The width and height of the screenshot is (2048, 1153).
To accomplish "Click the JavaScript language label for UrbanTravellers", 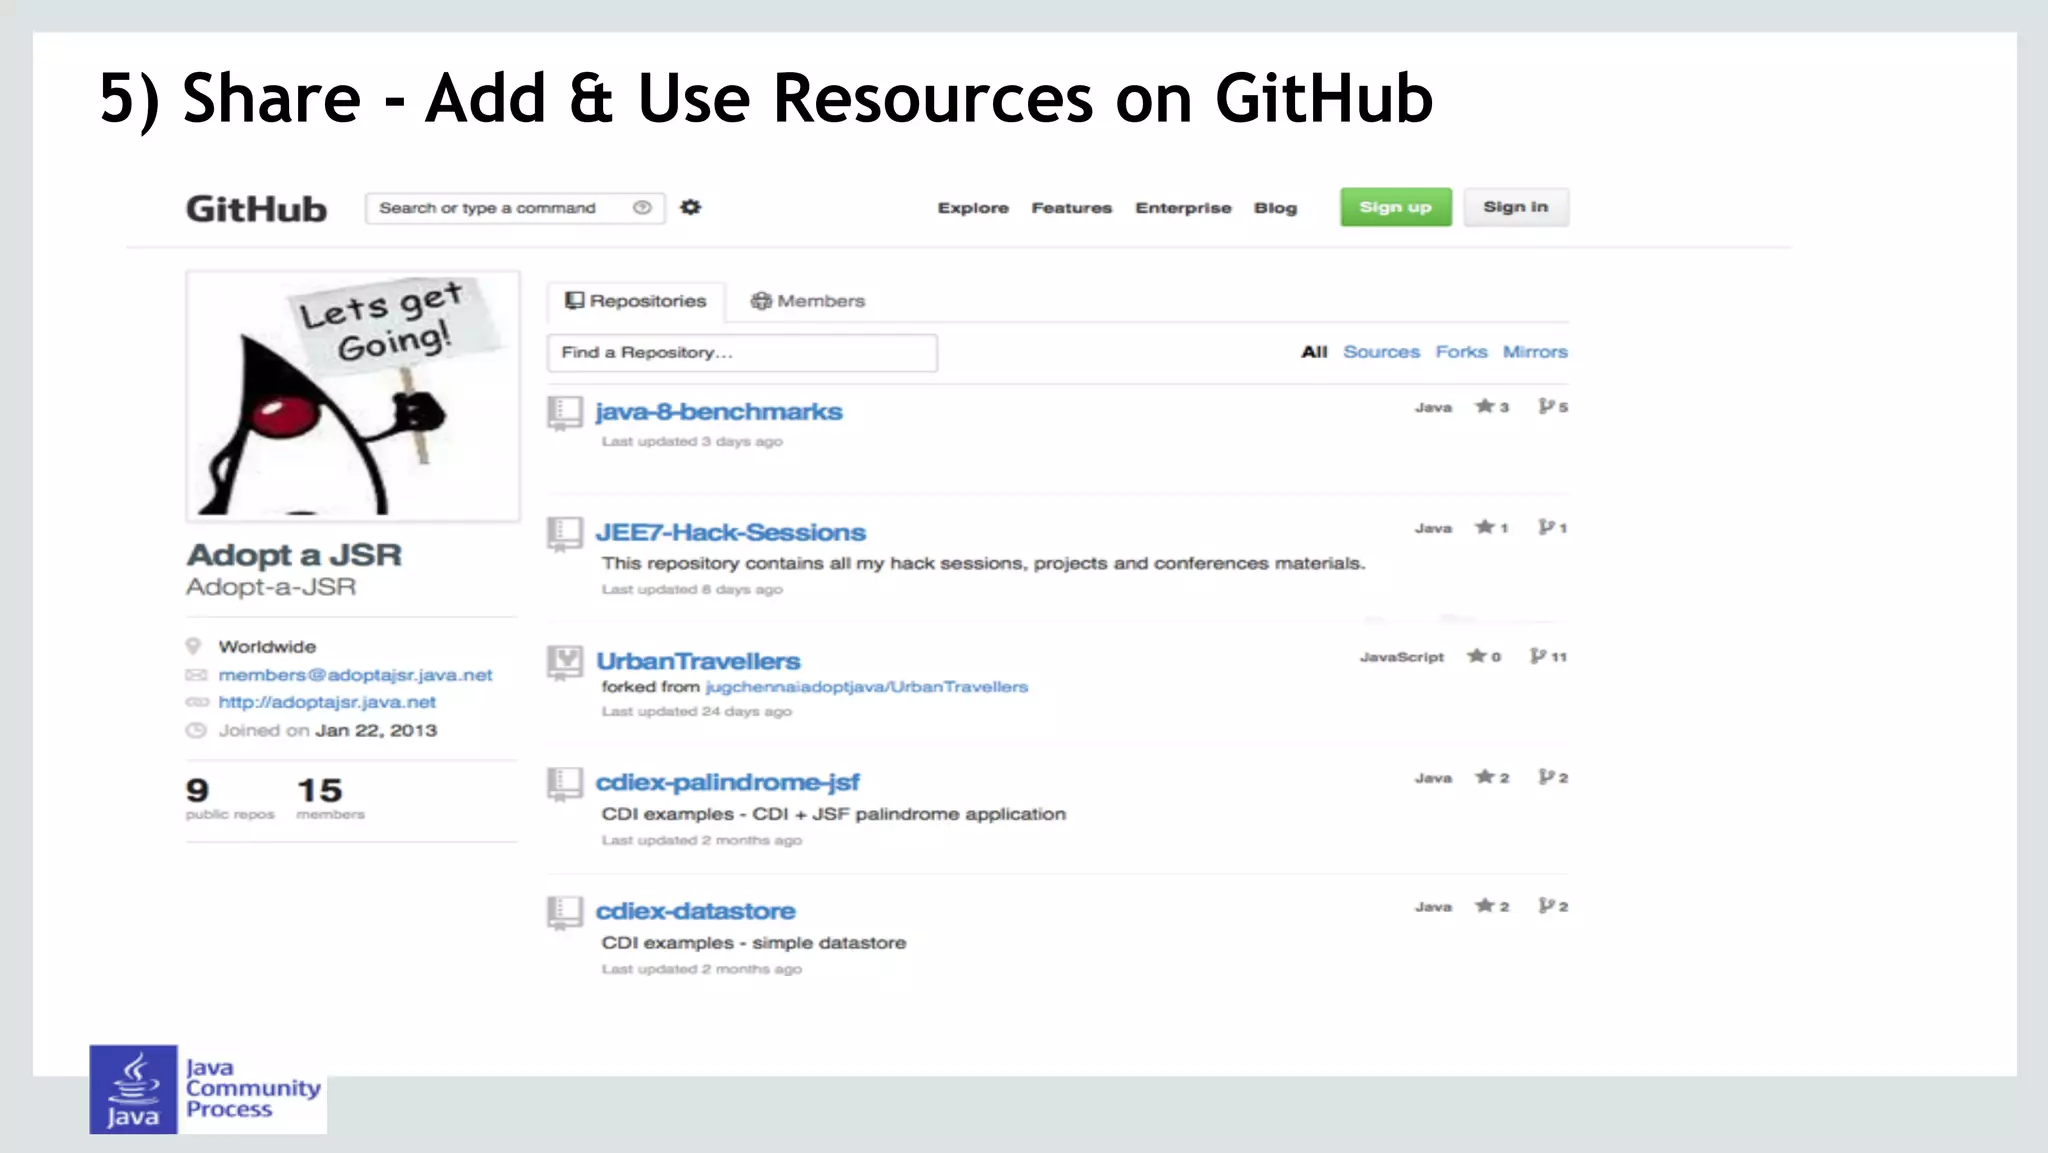I will coord(1402,657).
